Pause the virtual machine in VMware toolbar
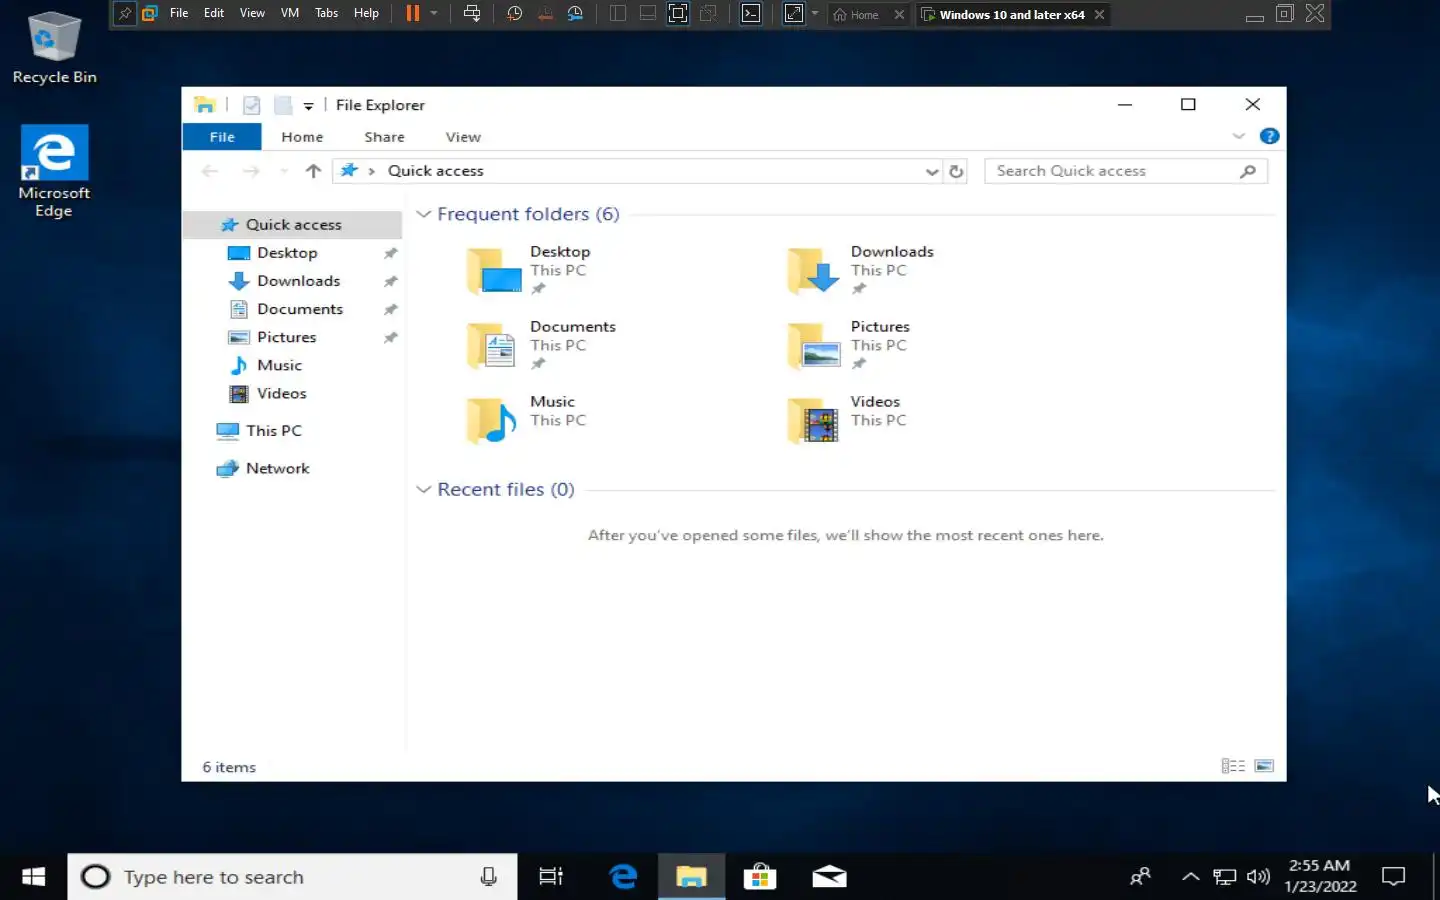The image size is (1440, 900). [x=412, y=14]
